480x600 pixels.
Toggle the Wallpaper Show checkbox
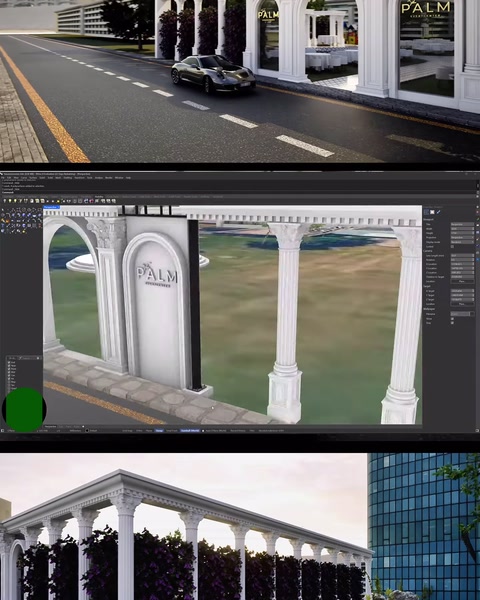(x=452, y=319)
